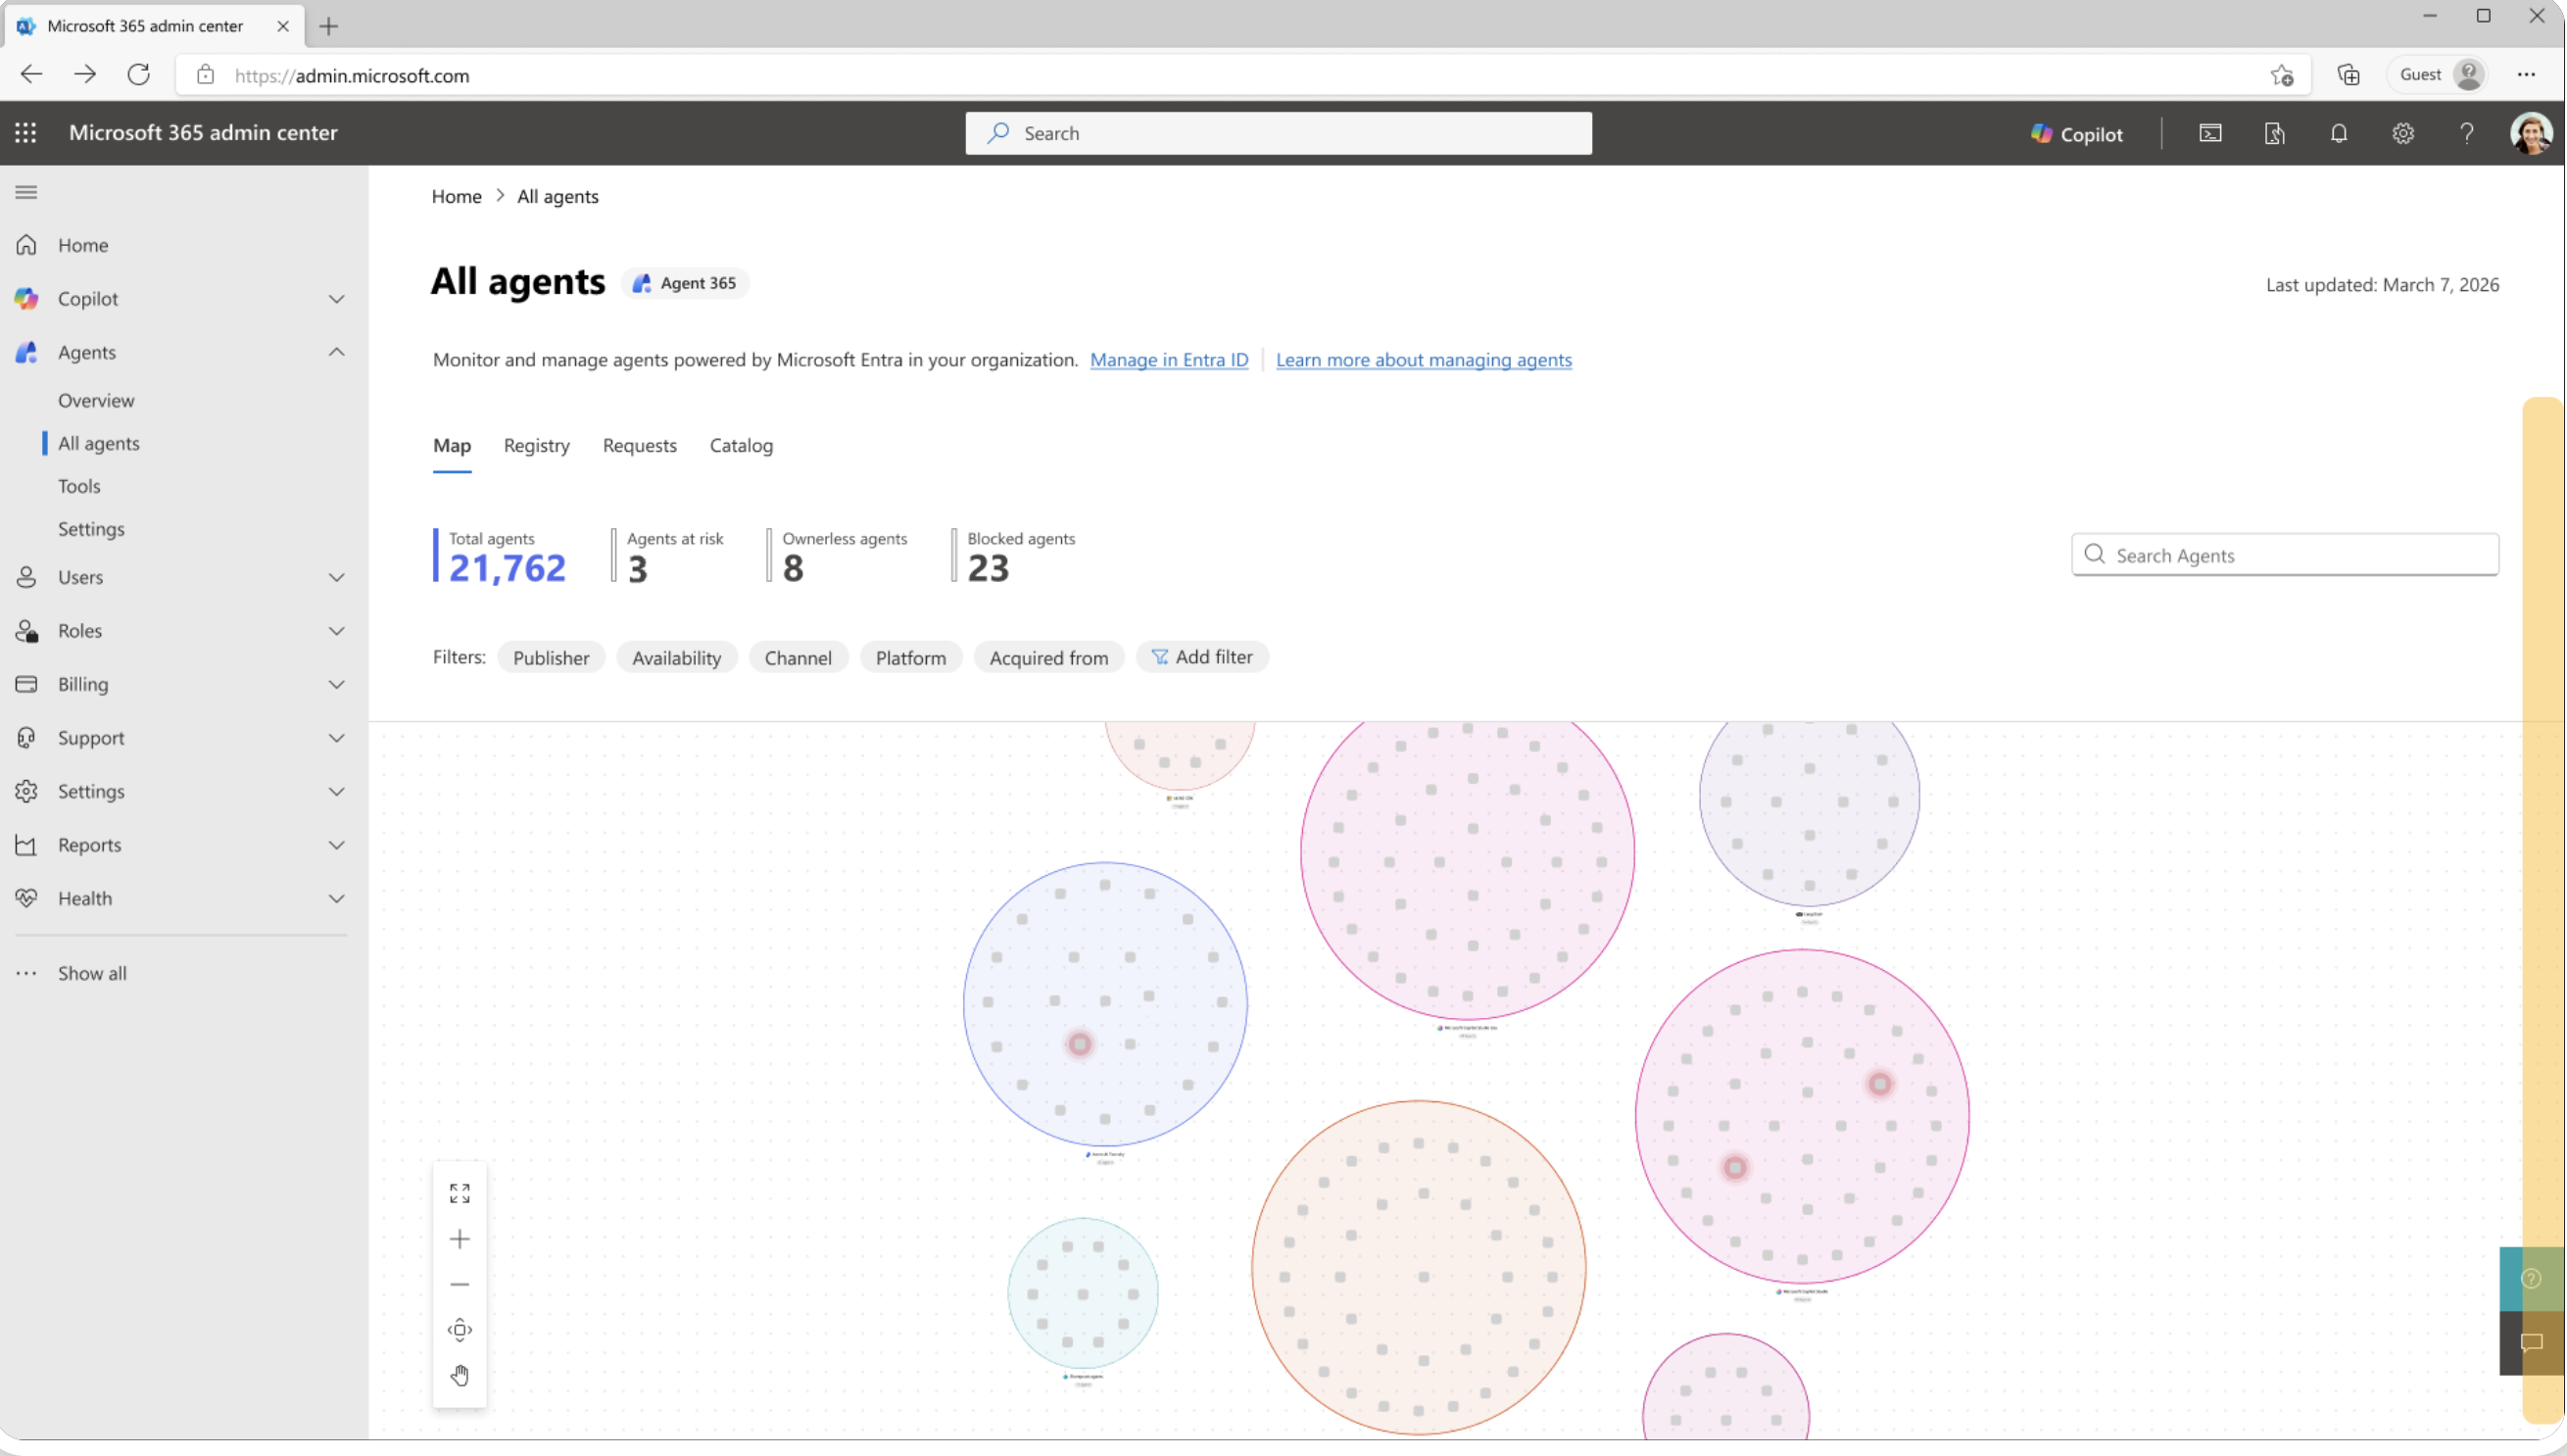Fit the agent map to screen
The image size is (2567, 1456).
[x=460, y=1193]
